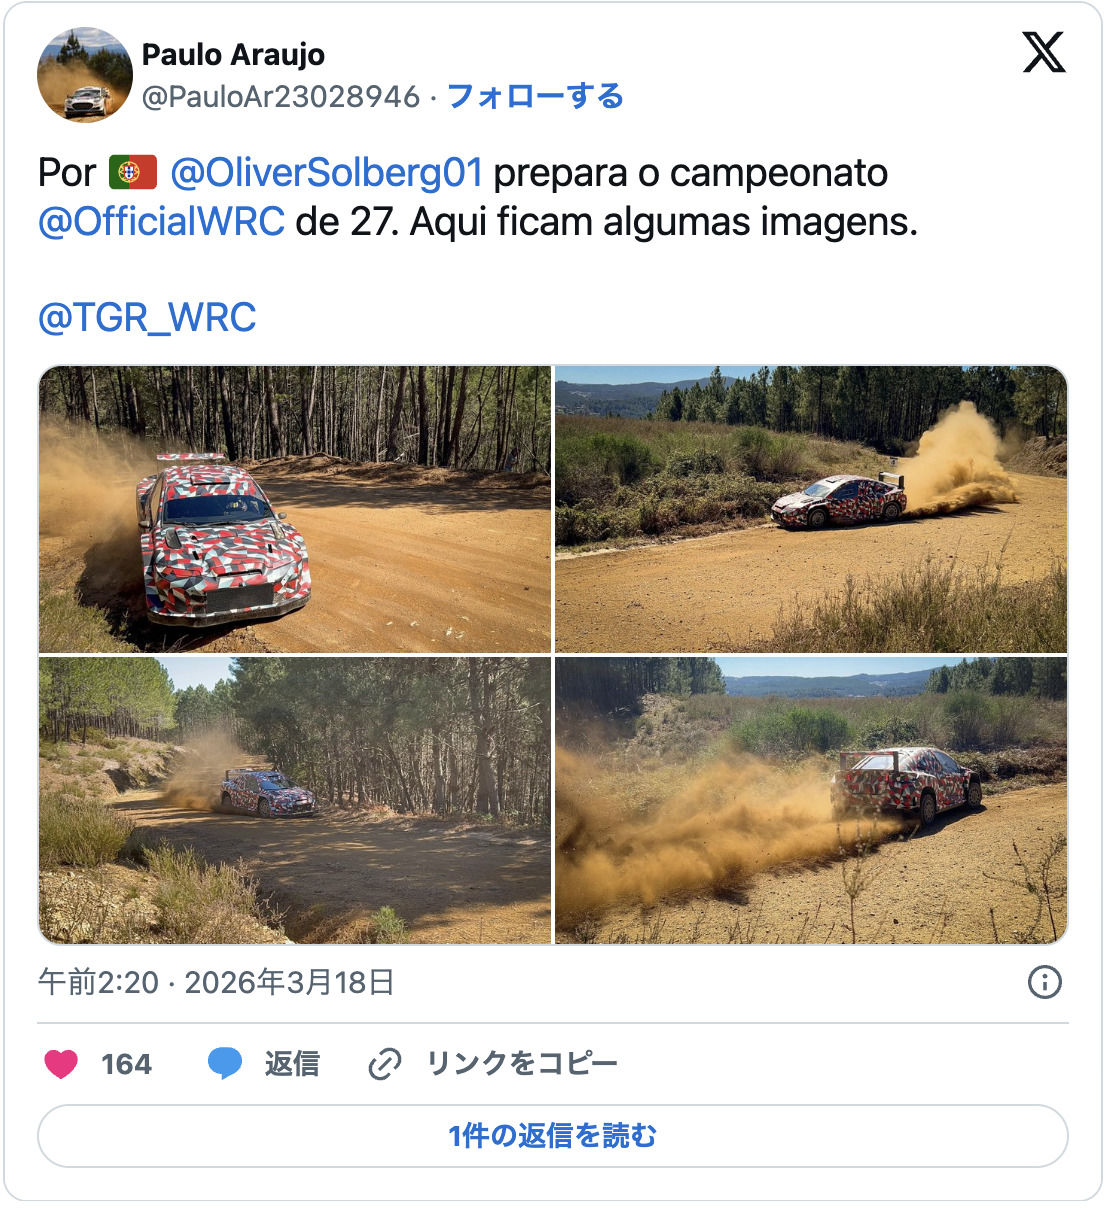Click the blue reply bubble icon

[225, 1064]
